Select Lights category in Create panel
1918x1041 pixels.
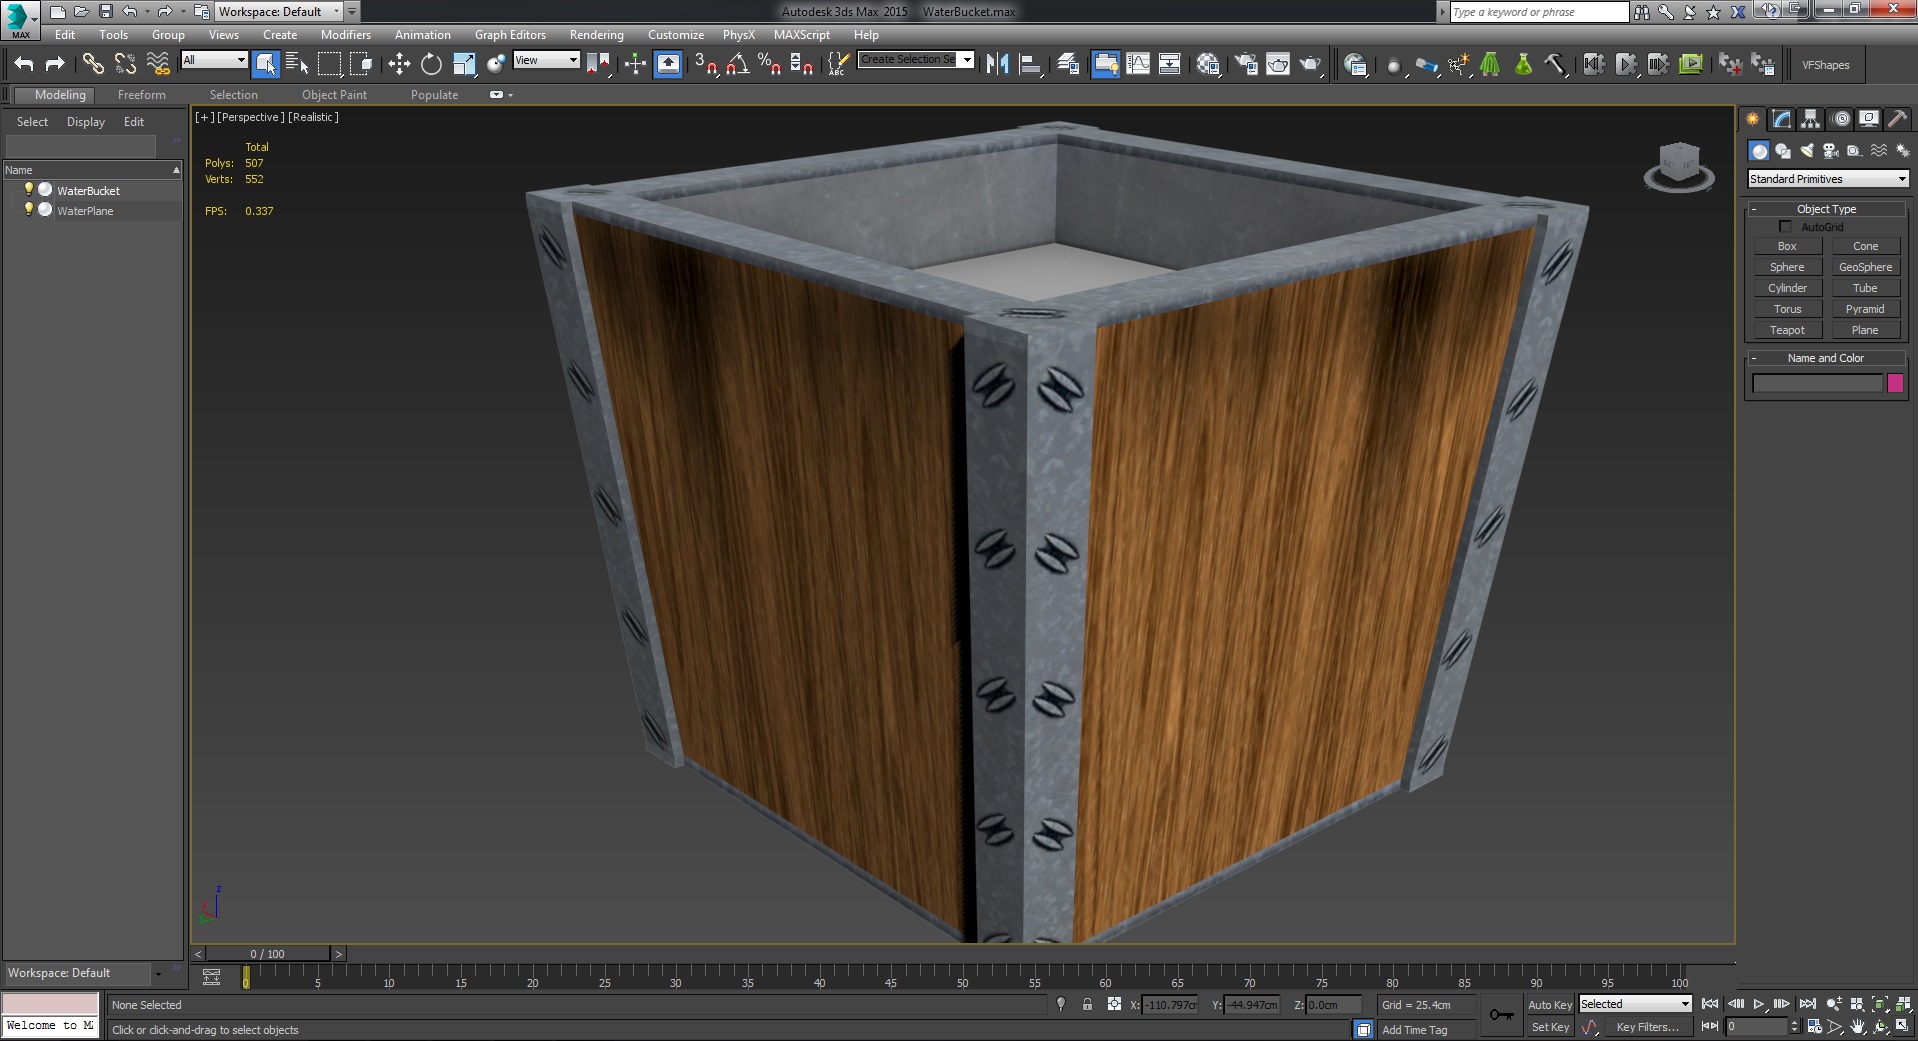(1807, 151)
